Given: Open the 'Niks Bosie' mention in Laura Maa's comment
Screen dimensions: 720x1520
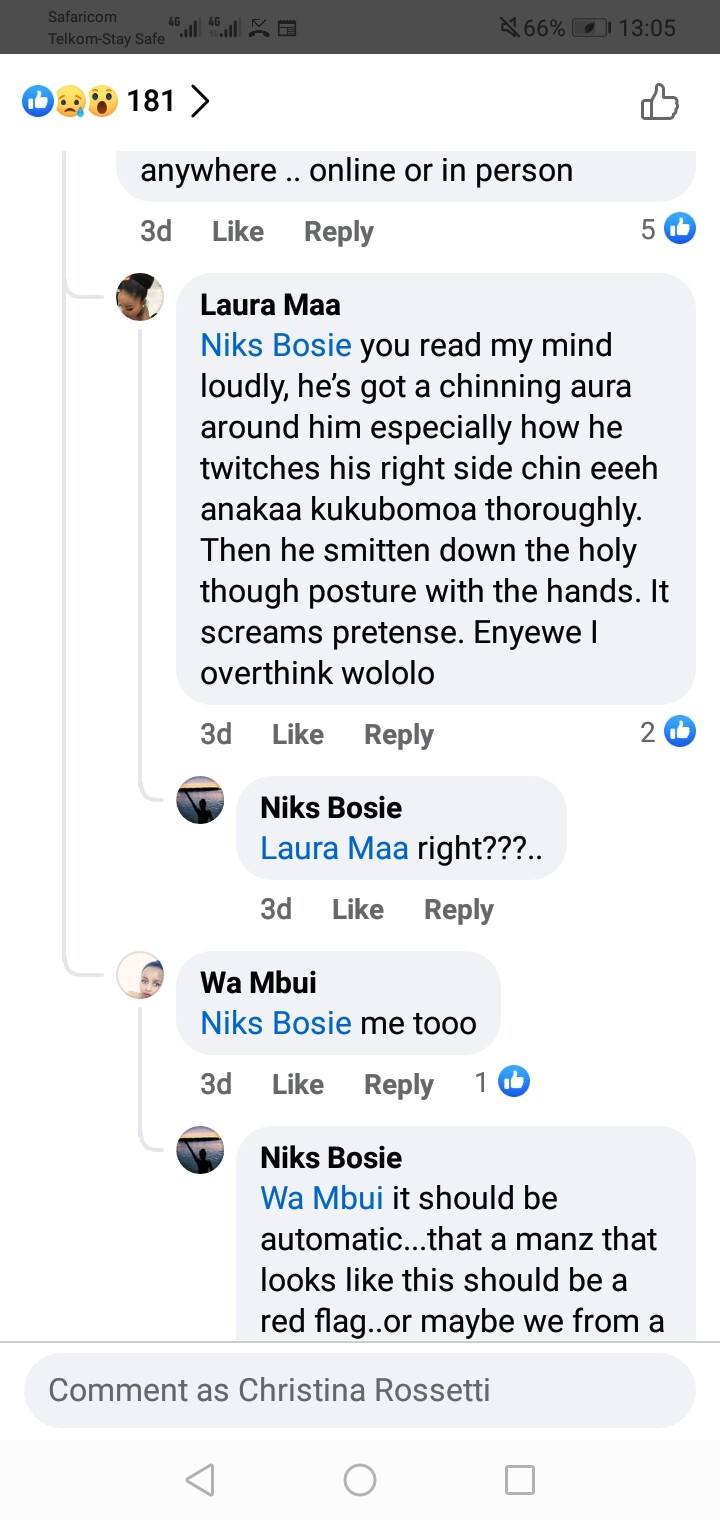Looking at the screenshot, I should pyautogui.click(x=276, y=345).
